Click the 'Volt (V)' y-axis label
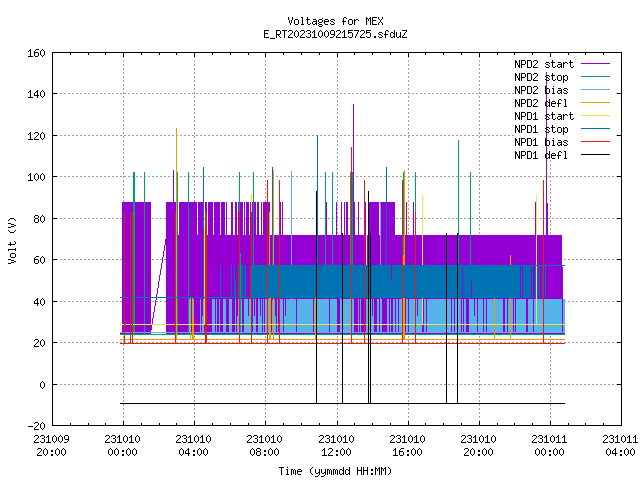The height and width of the screenshot is (480, 640). pyautogui.click(x=12, y=240)
